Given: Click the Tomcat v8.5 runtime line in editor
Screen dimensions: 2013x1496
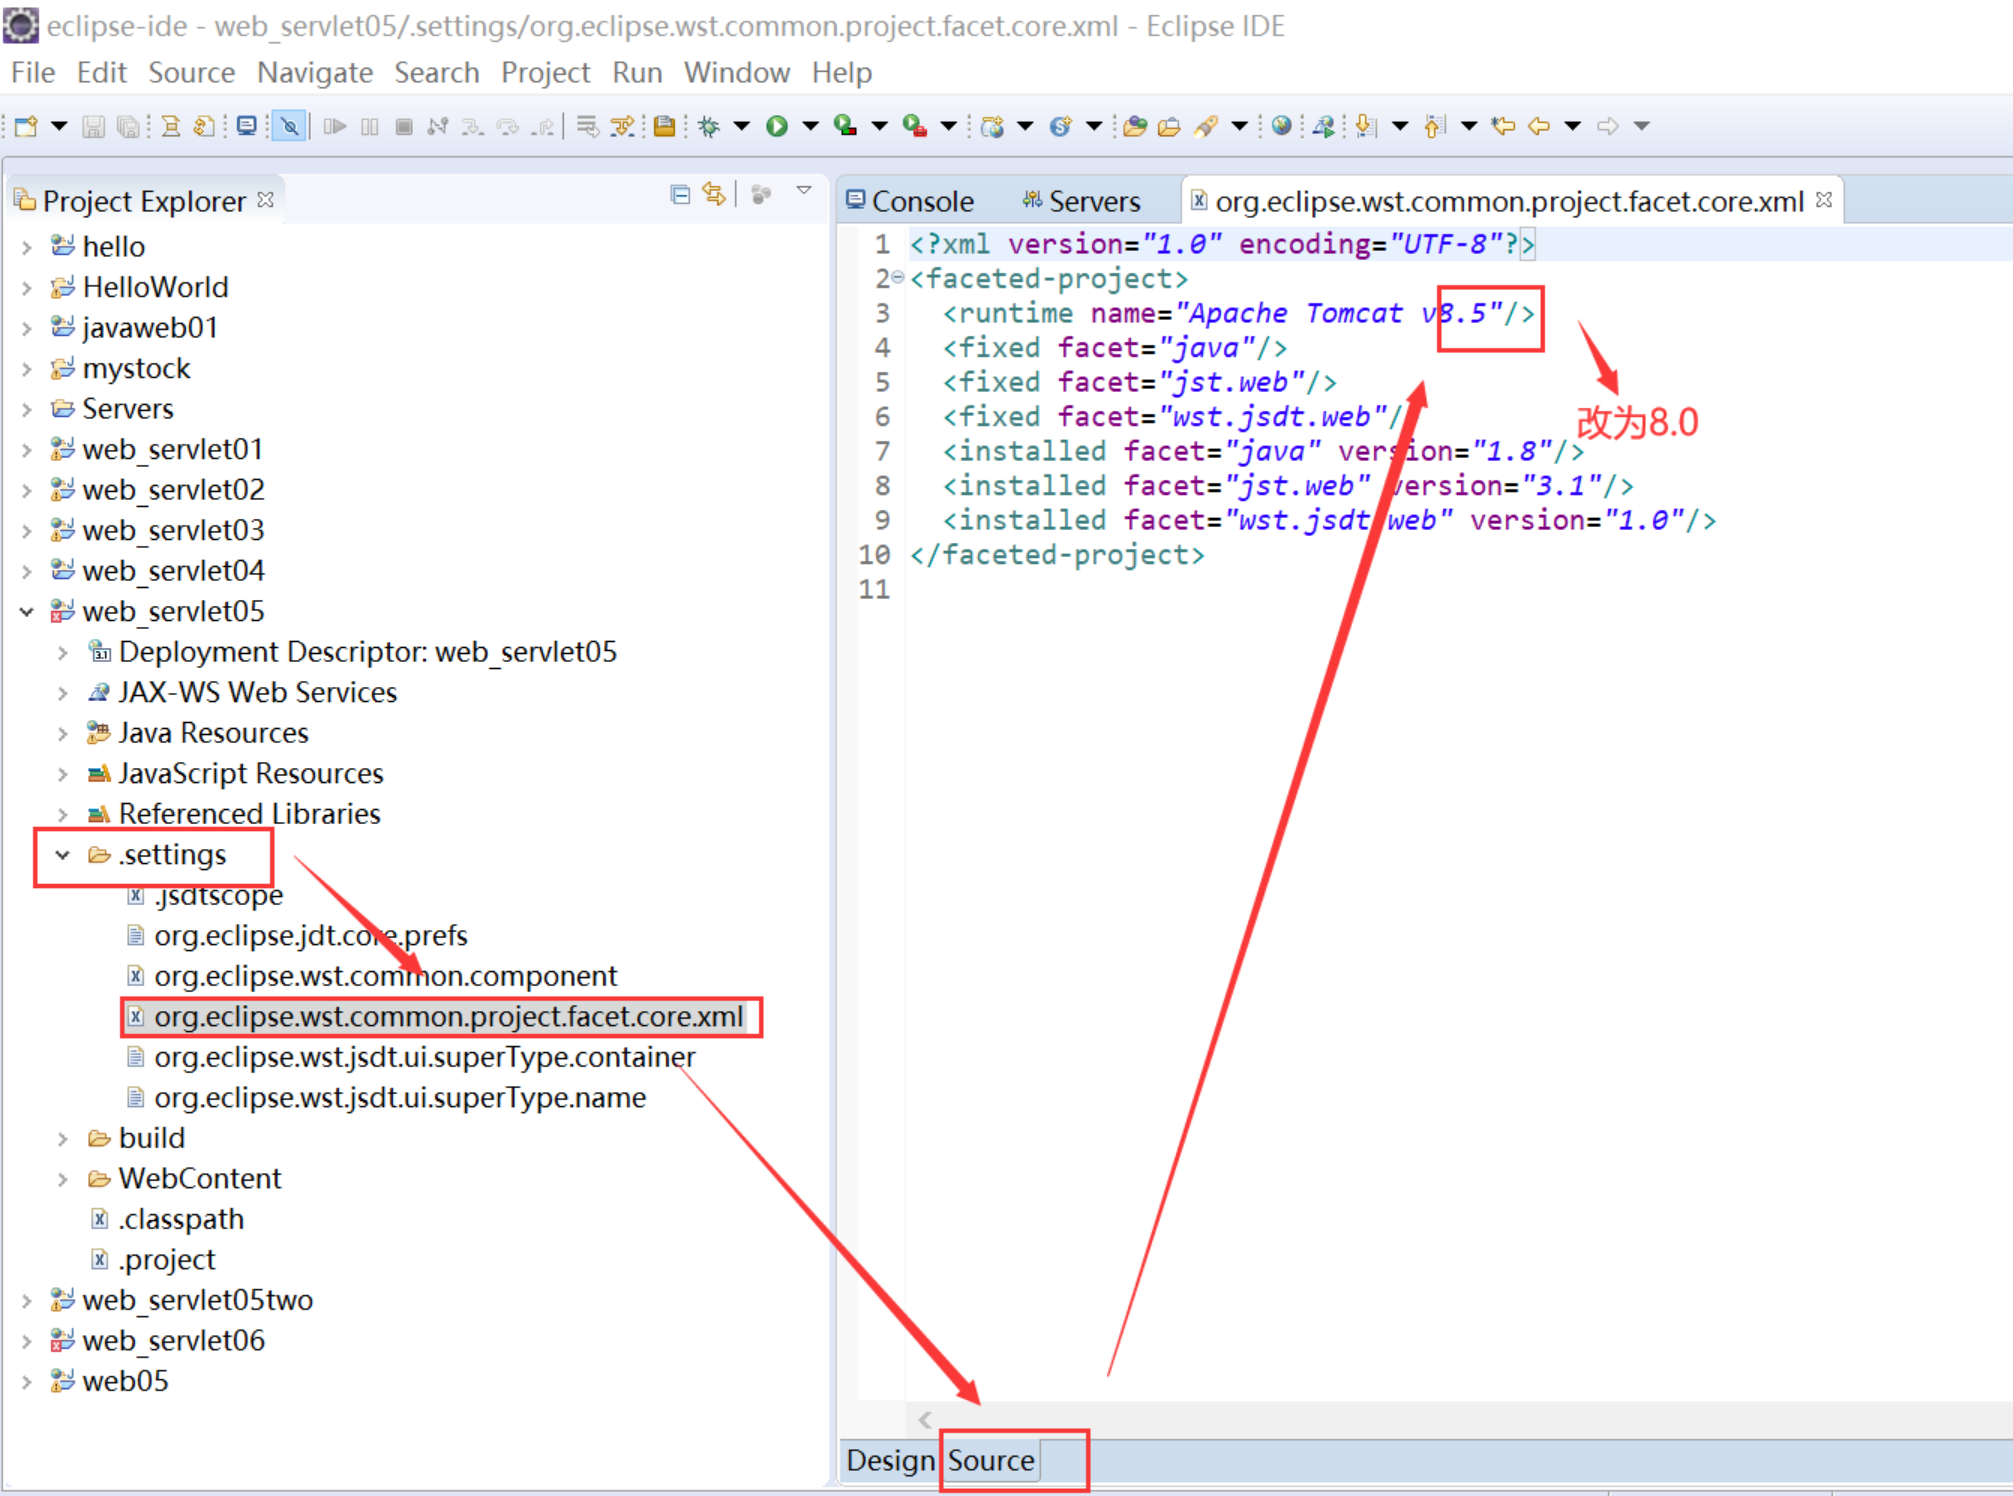Looking at the screenshot, I should click(x=1238, y=314).
